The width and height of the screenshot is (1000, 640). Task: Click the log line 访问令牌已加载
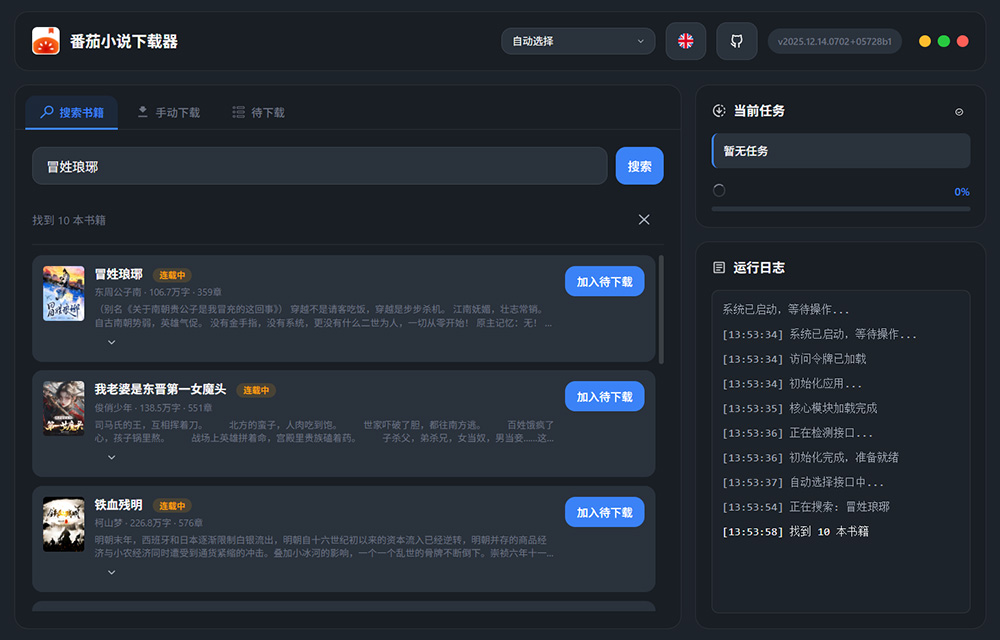[x=794, y=359]
